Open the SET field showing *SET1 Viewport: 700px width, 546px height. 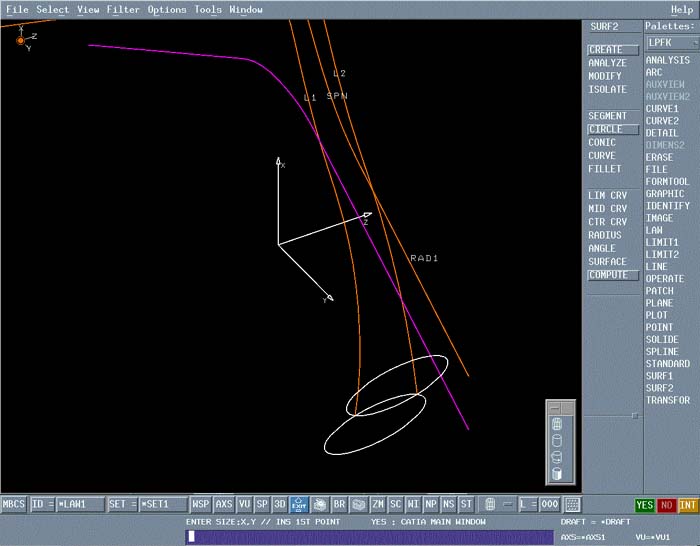pos(162,505)
